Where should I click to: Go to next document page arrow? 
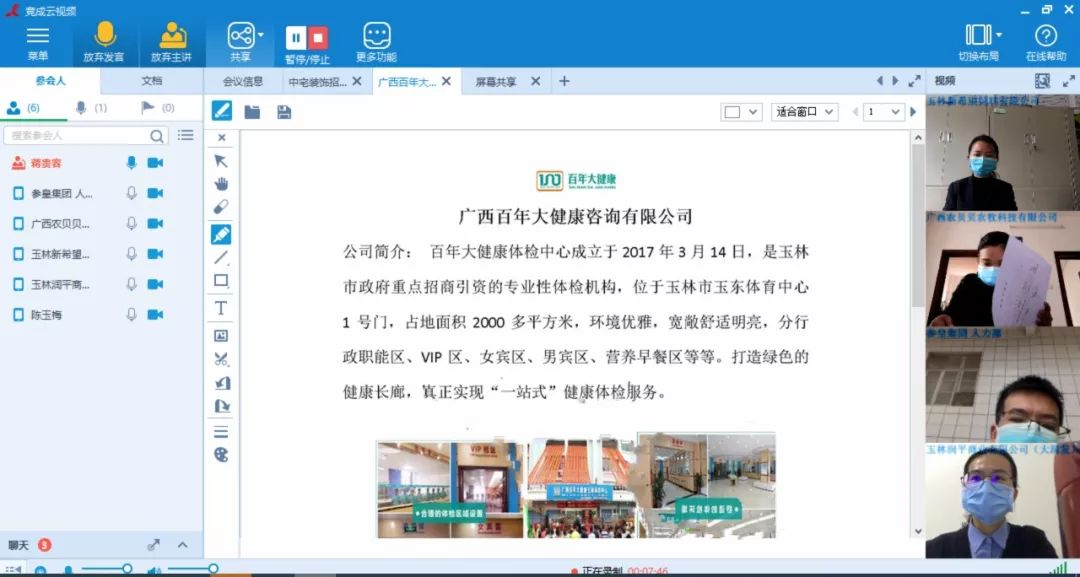[913, 112]
